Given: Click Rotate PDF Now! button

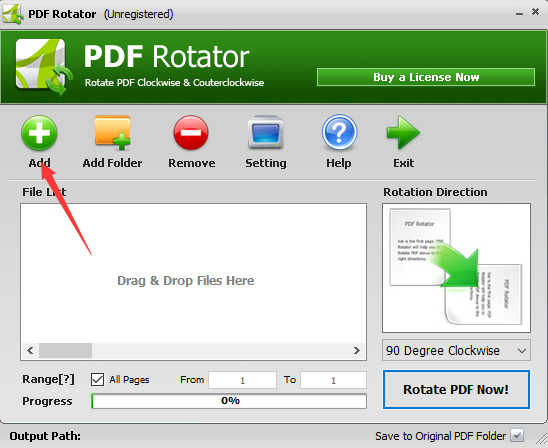Looking at the screenshot, I should pos(456,389).
